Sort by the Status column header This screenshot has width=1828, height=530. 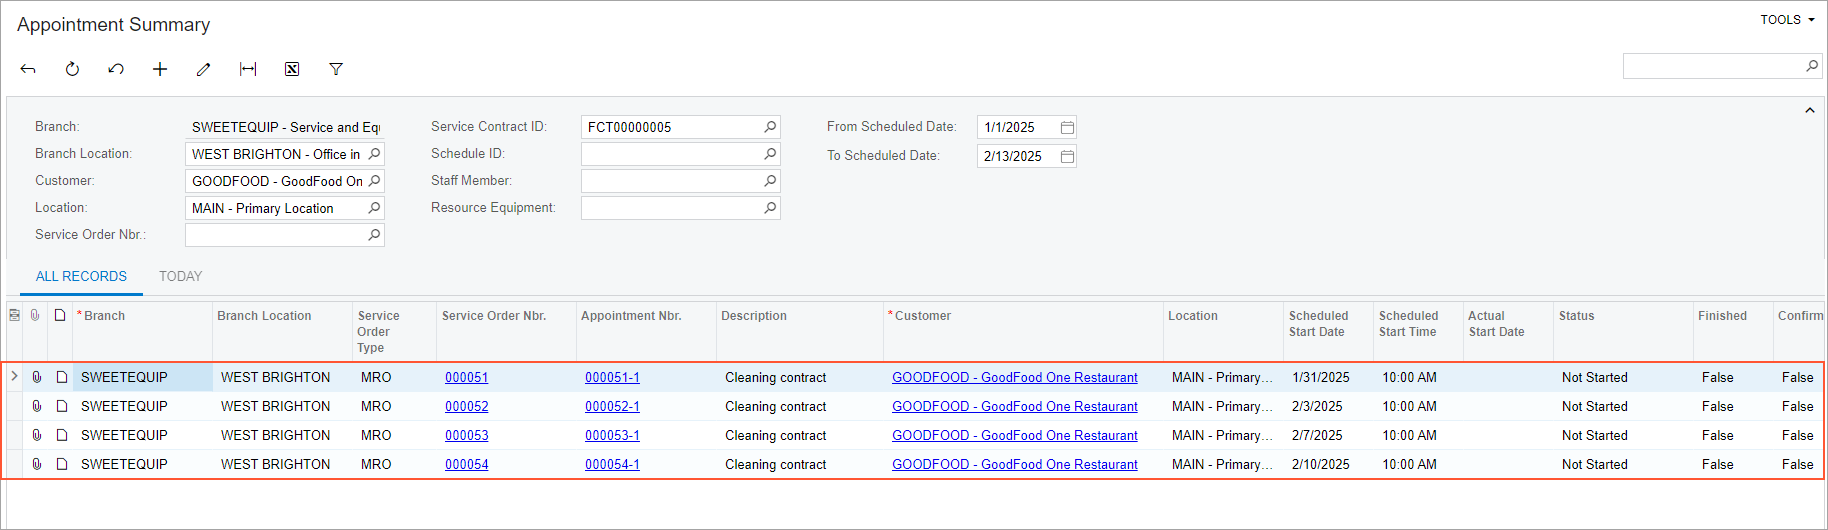[x=1576, y=316]
